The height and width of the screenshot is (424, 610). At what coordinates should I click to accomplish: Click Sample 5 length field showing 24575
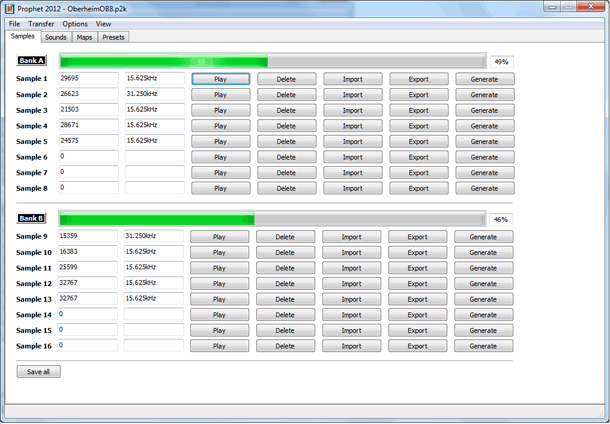89,140
